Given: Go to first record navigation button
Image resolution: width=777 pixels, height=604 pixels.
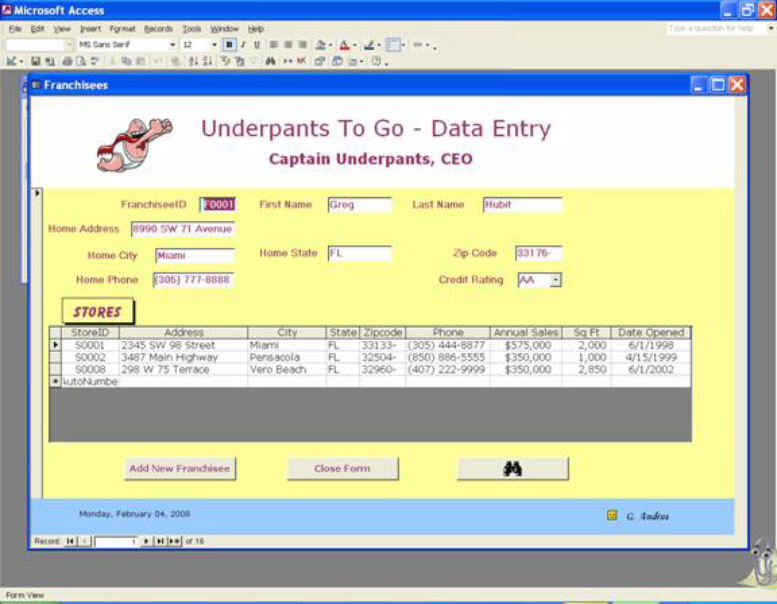Looking at the screenshot, I should (70, 541).
